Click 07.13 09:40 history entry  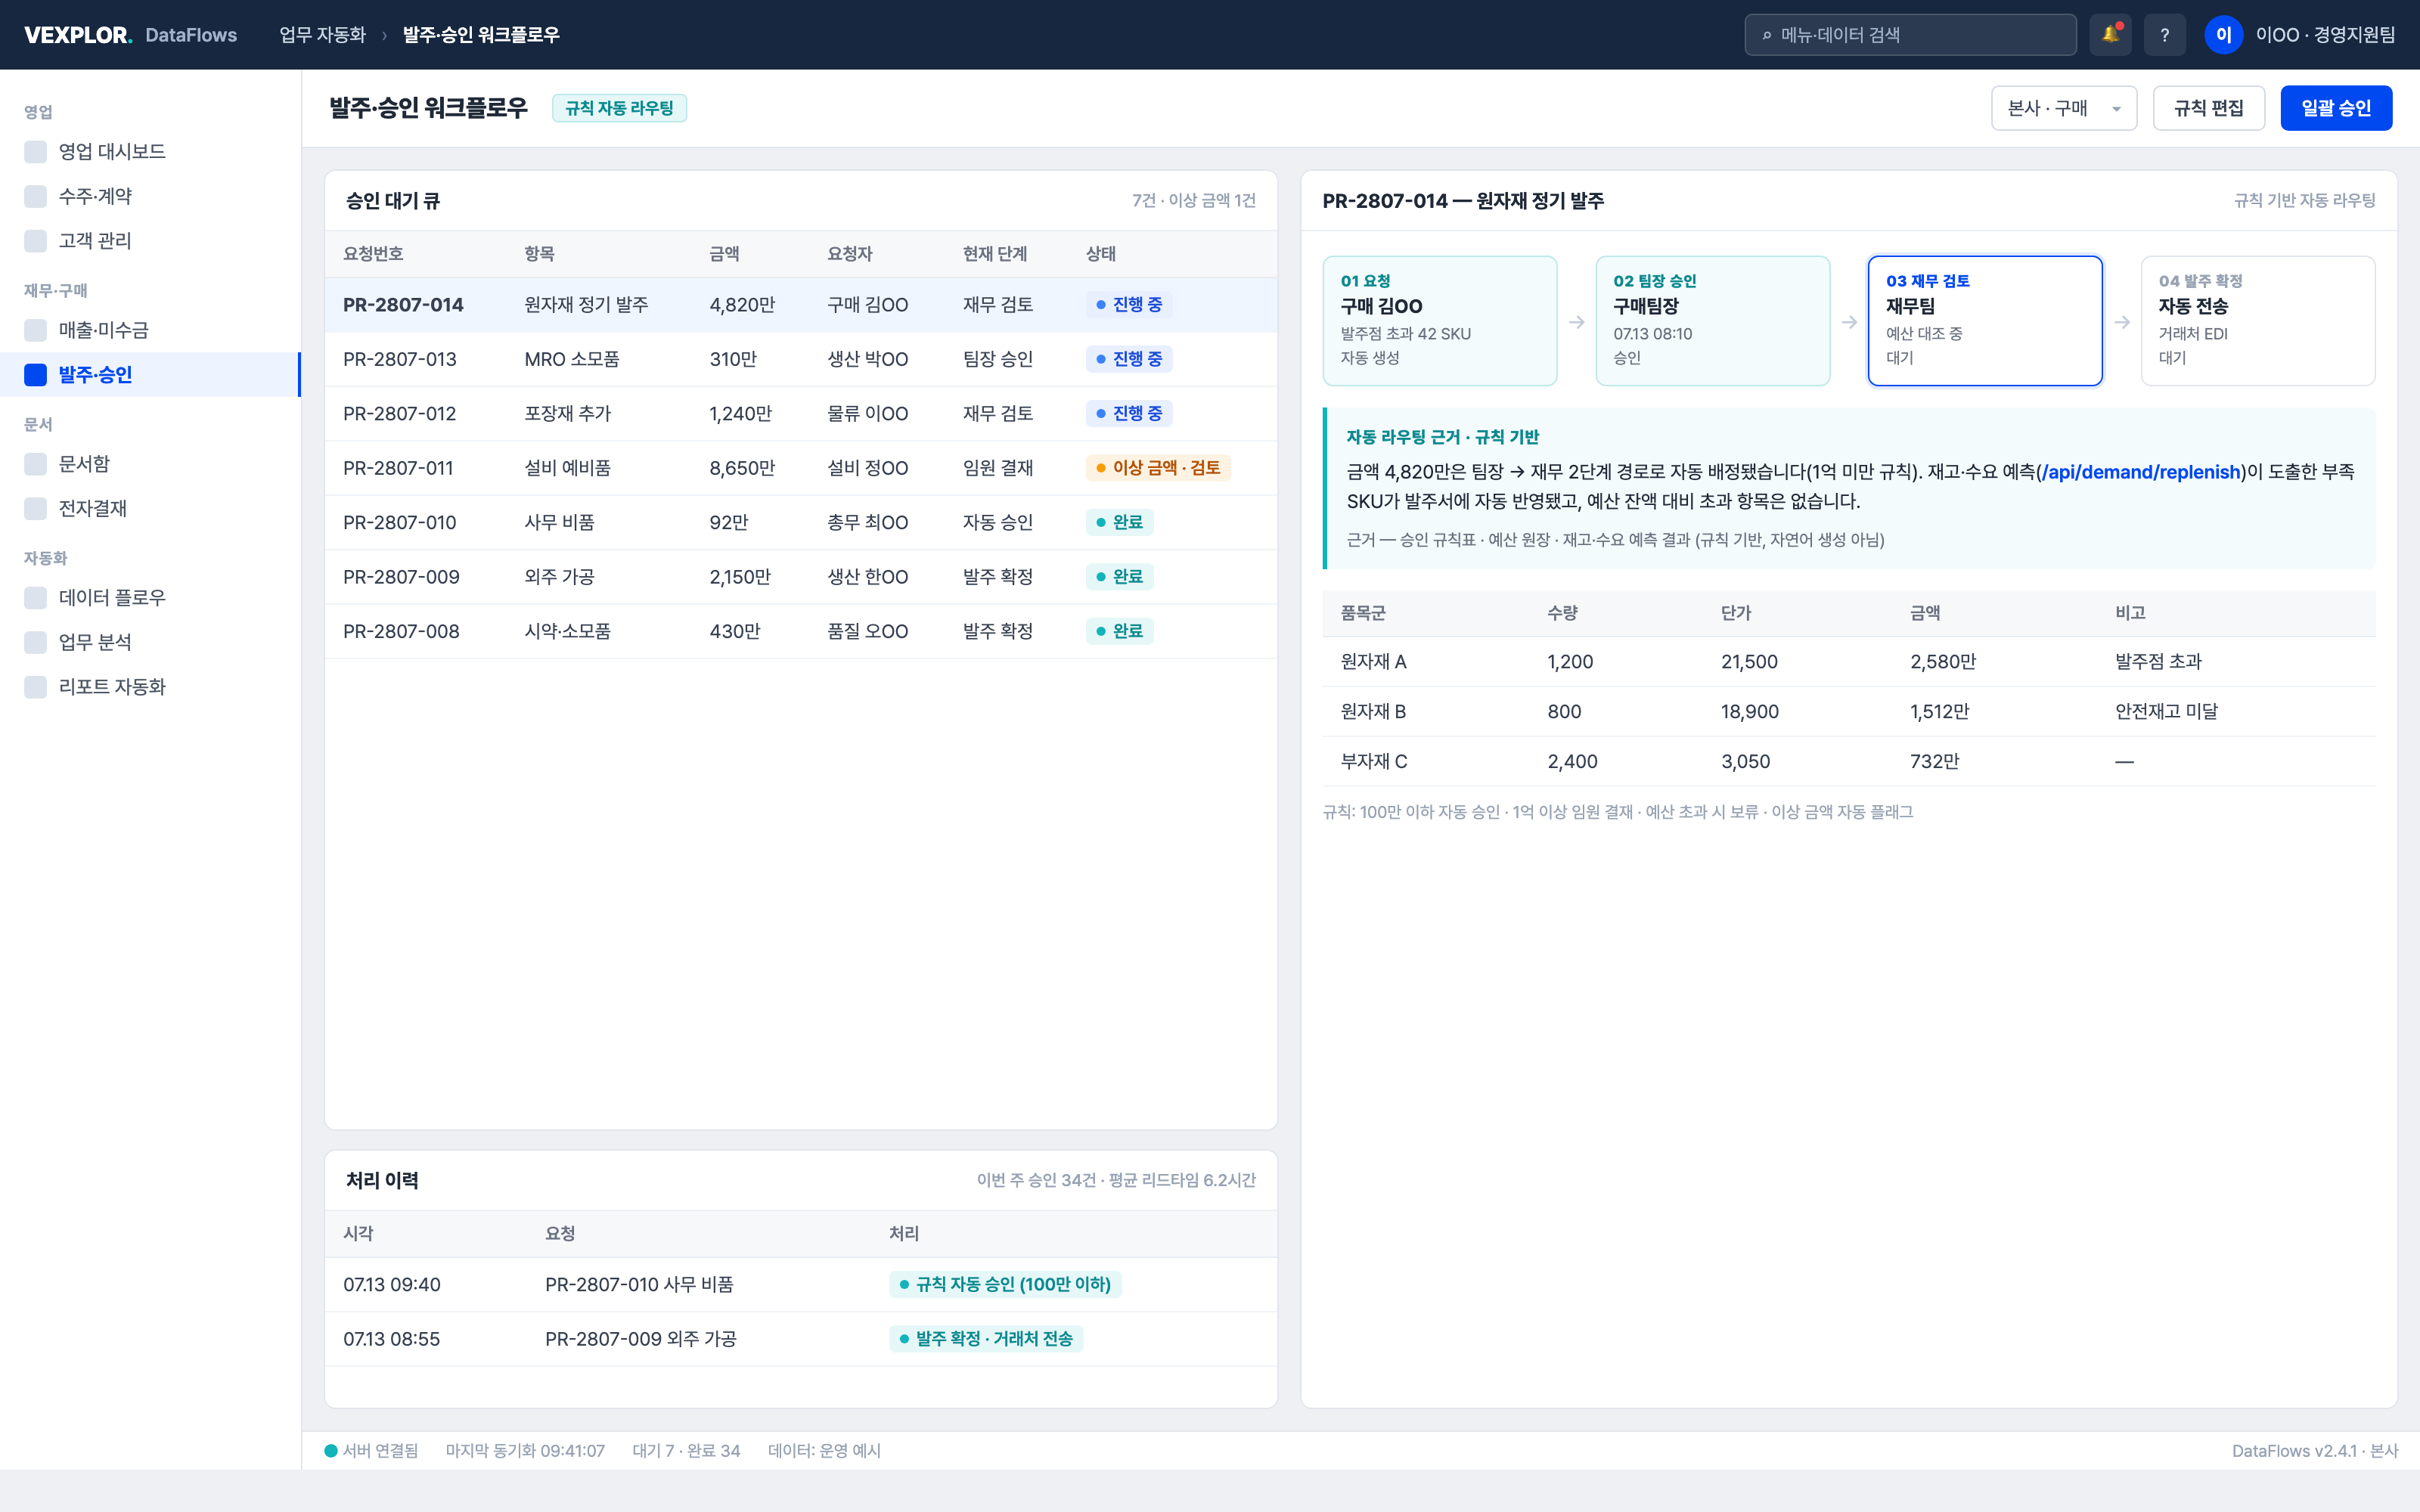[801, 1285]
